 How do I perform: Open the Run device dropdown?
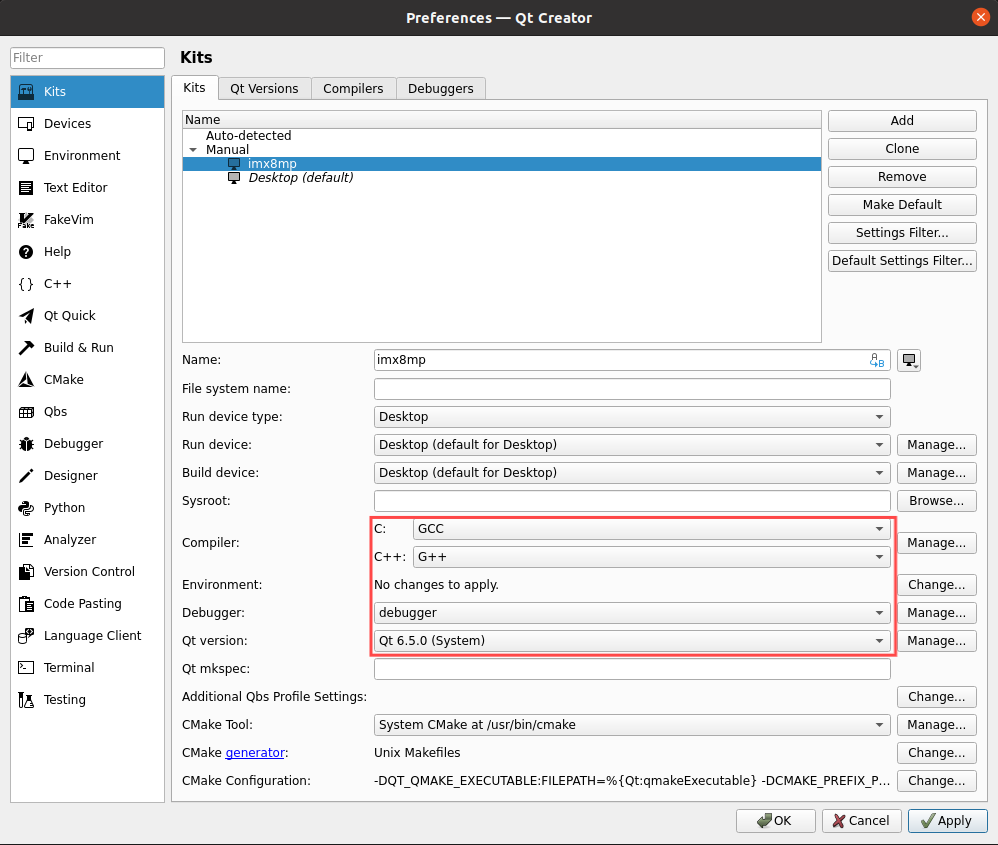pyautogui.click(x=632, y=445)
